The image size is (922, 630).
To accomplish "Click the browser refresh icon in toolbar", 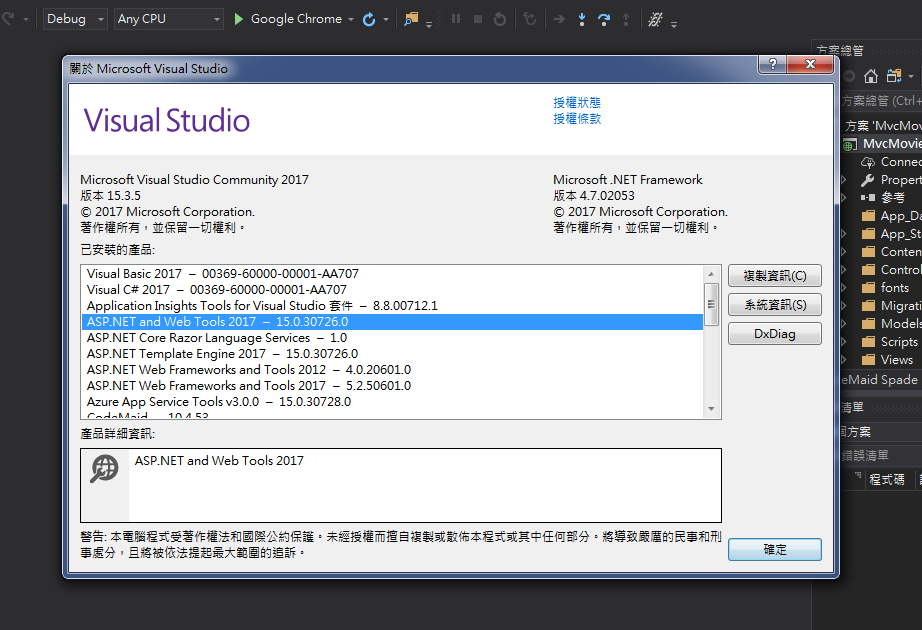I will [x=369, y=19].
